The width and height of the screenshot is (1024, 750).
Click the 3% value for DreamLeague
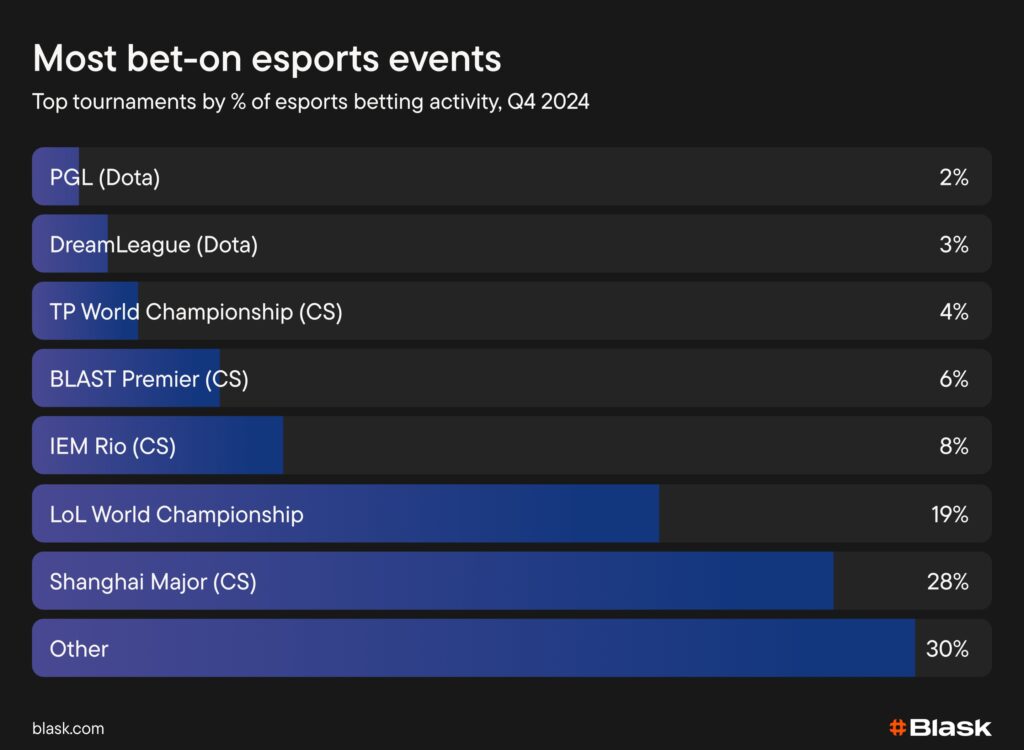pos(954,245)
